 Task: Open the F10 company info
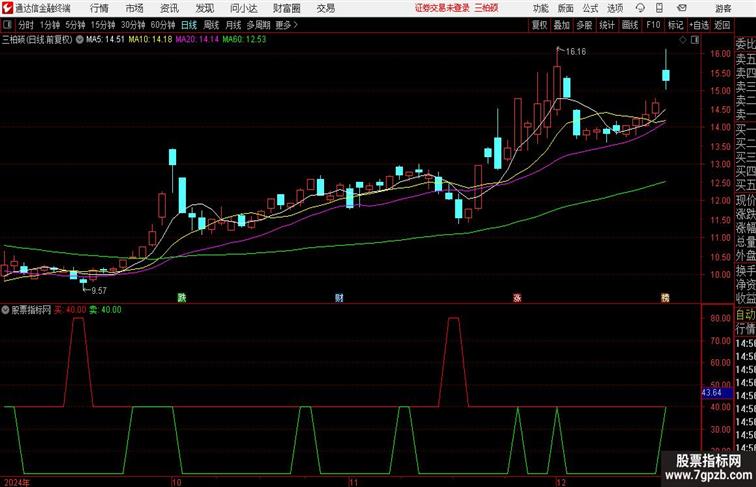pos(653,25)
